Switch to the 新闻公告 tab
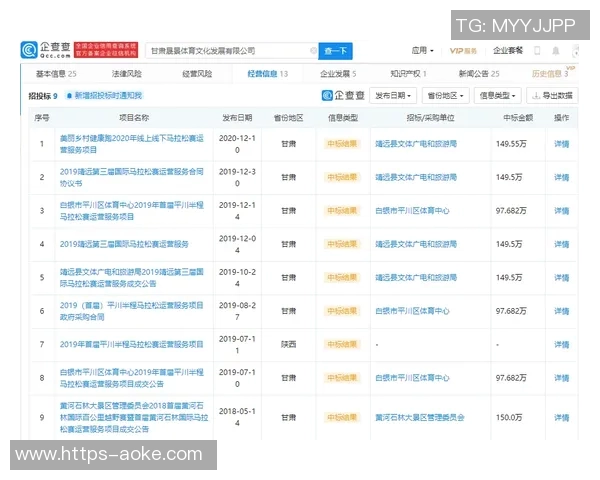The width and height of the screenshot is (600, 480). coord(479,73)
